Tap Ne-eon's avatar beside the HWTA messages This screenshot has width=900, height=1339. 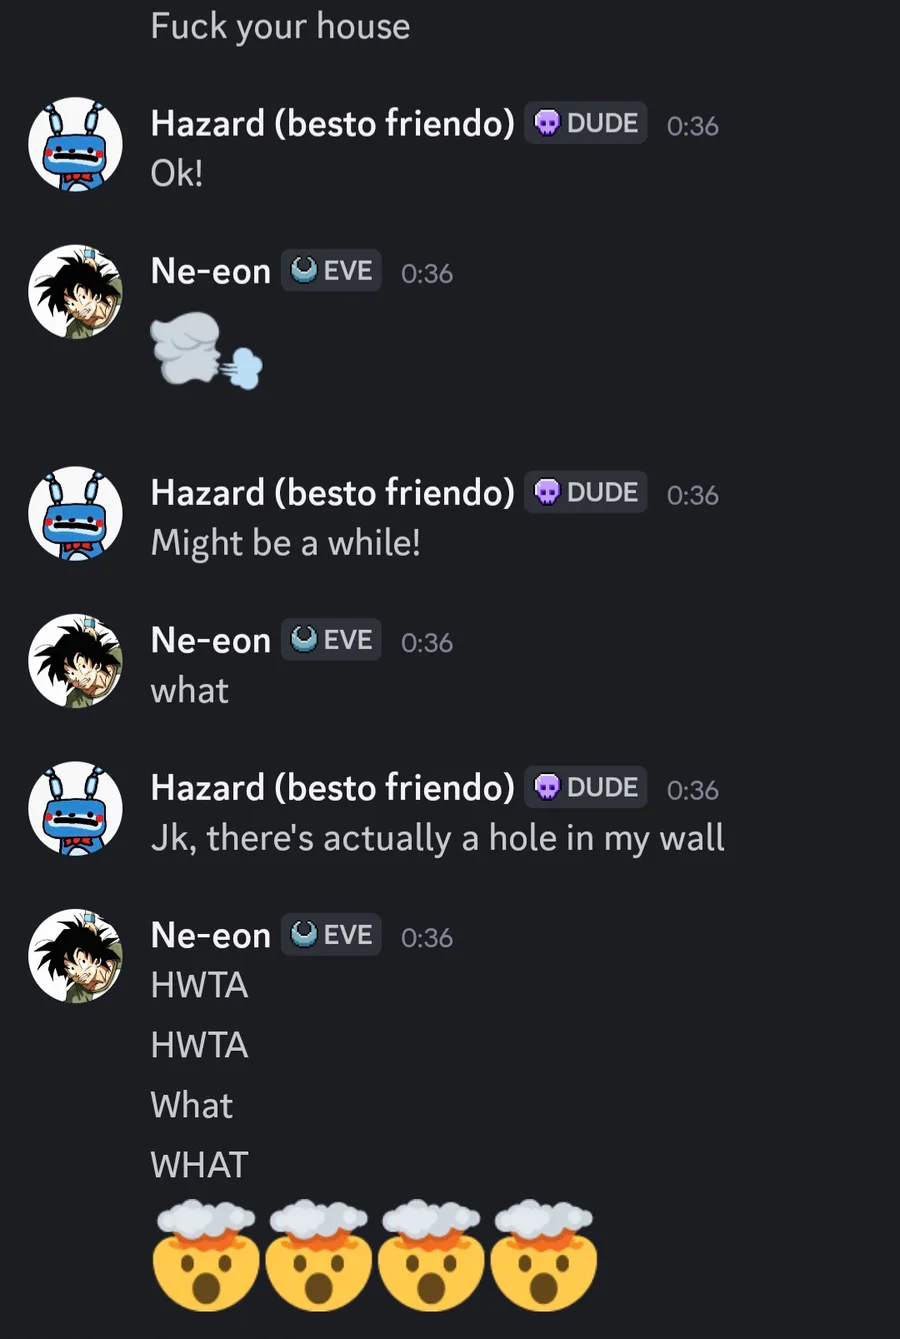tap(75, 956)
